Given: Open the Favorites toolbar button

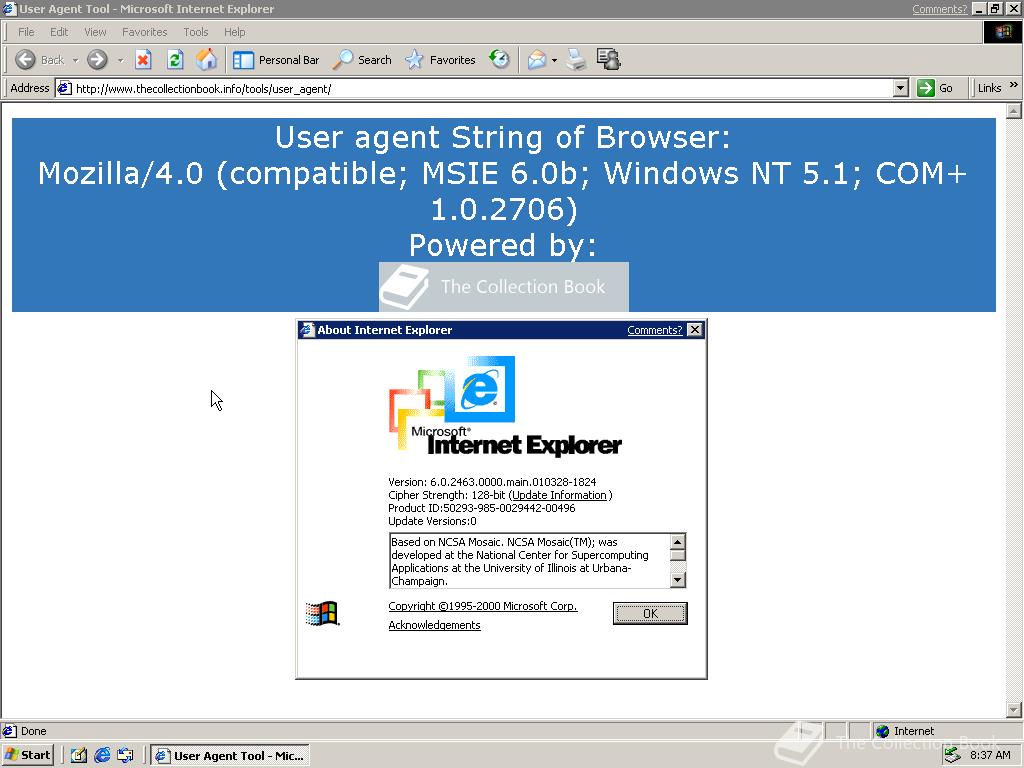Looking at the screenshot, I should pos(440,60).
